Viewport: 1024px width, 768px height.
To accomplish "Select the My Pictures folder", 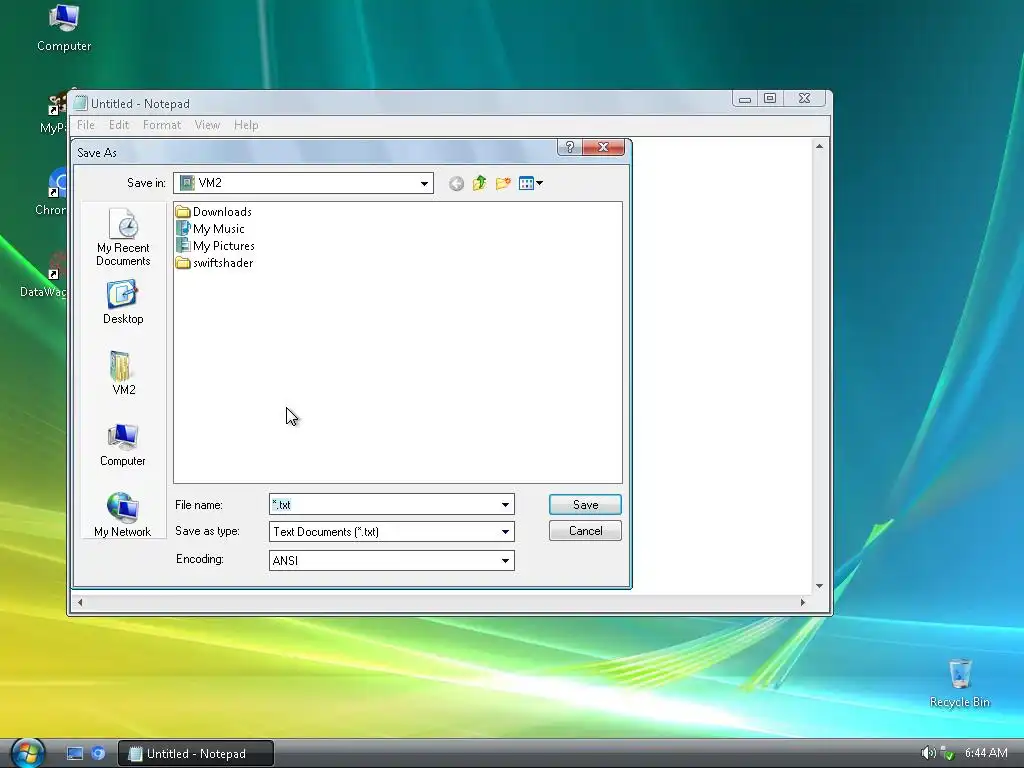I will tap(216, 246).
